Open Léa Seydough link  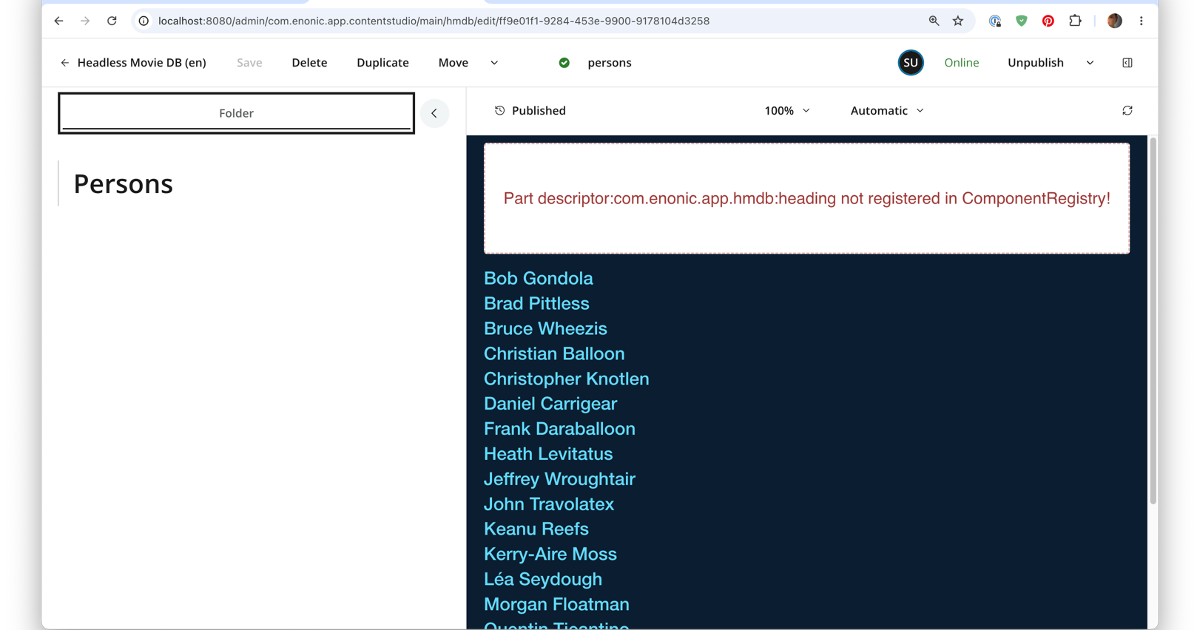(543, 579)
